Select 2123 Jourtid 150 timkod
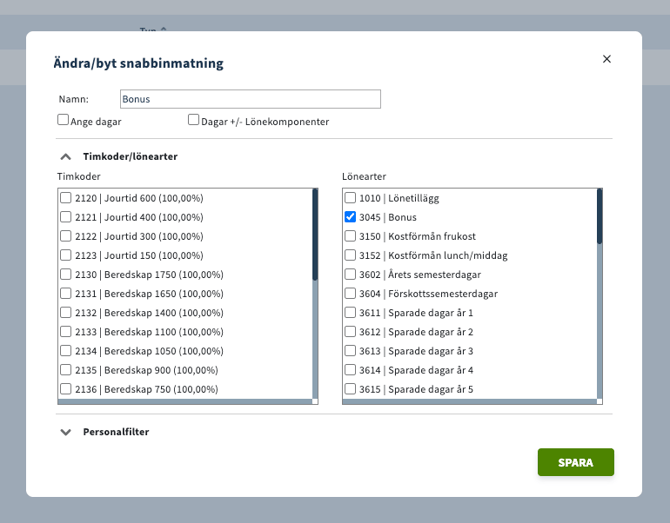This screenshot has width=670, height=523. tap(66, 255)
